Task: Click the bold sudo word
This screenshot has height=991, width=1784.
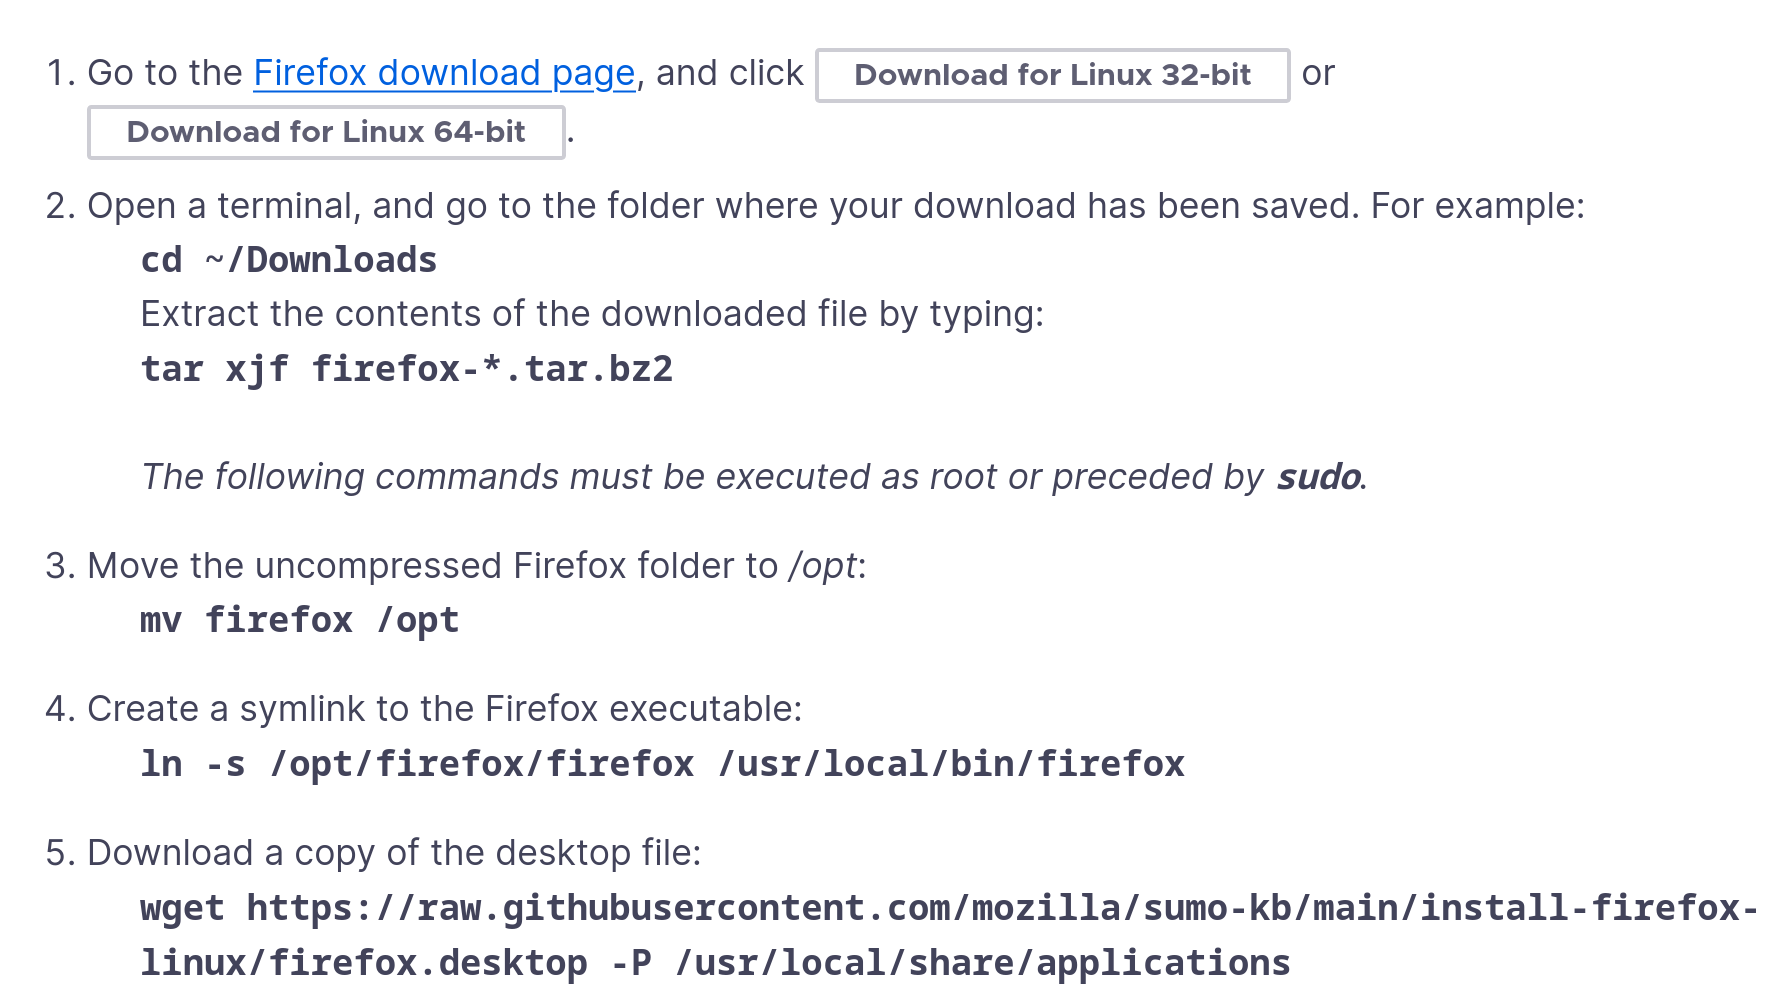Action: [x=1318, y=477]
